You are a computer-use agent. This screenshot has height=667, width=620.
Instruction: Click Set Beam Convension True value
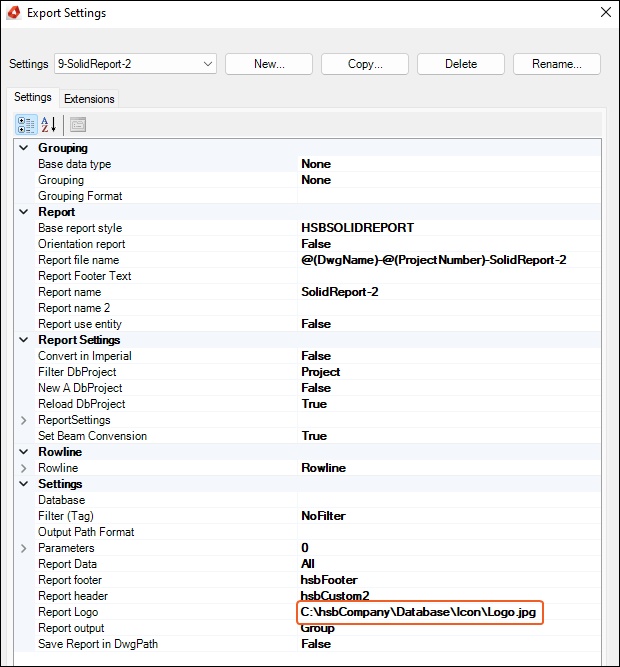[x=314, y=436]
